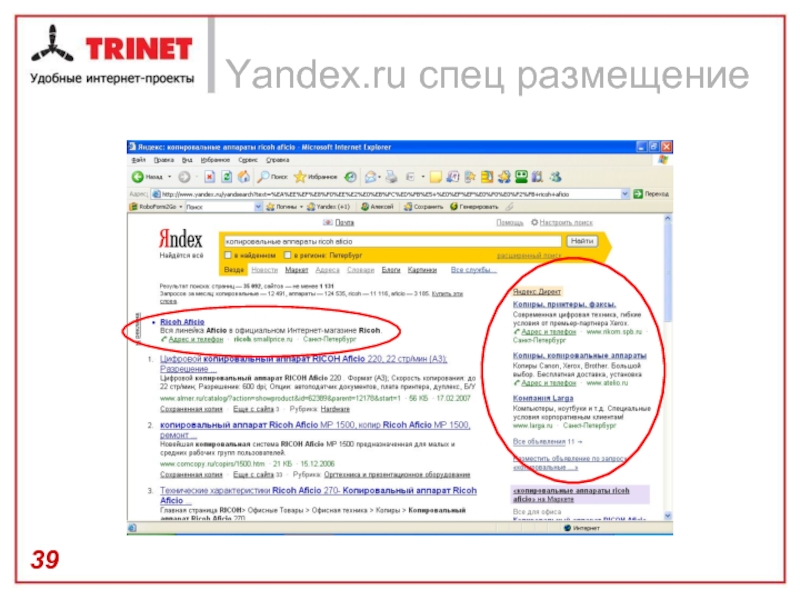Switch to the Маркет search tab
This screenshot has width=800, height=600.
point(296,270)
